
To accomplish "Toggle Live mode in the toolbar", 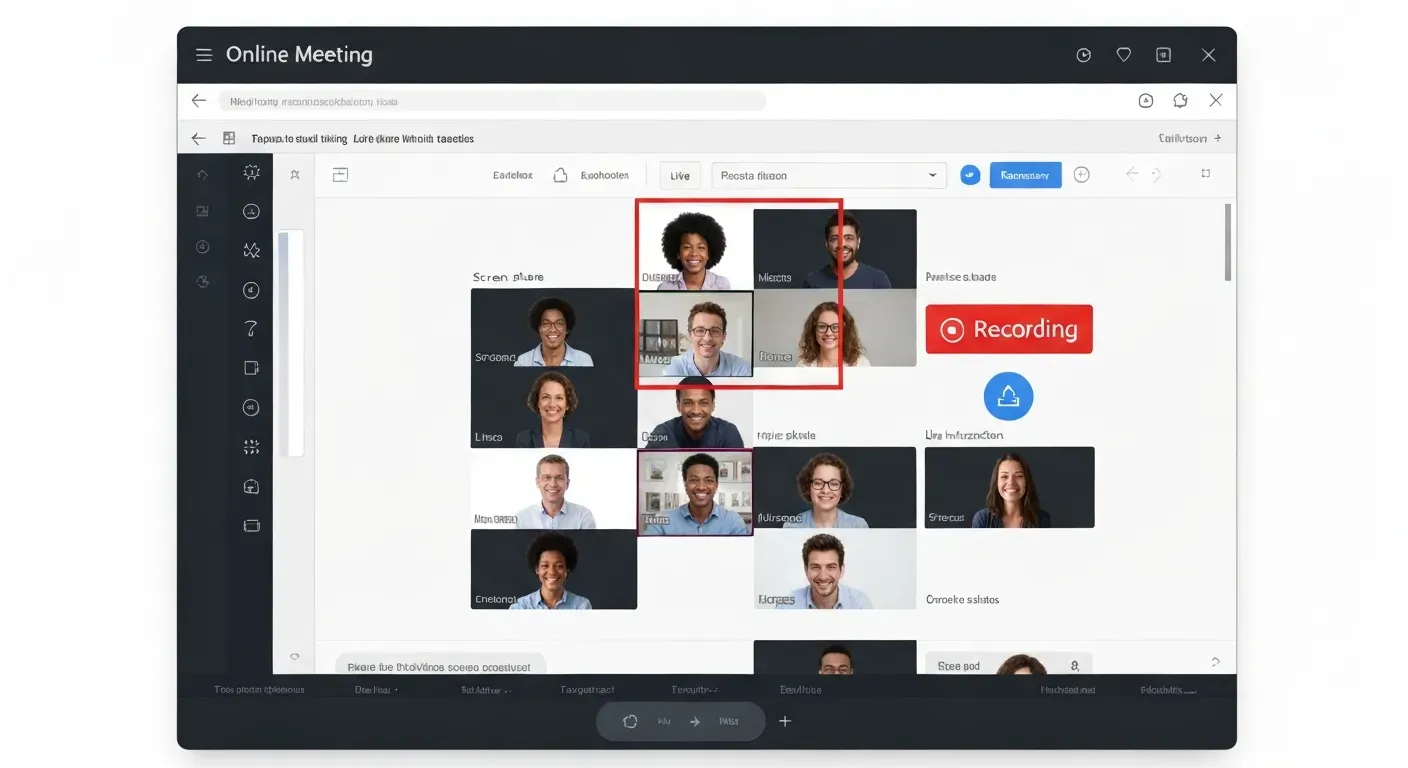I will (679, 174).
